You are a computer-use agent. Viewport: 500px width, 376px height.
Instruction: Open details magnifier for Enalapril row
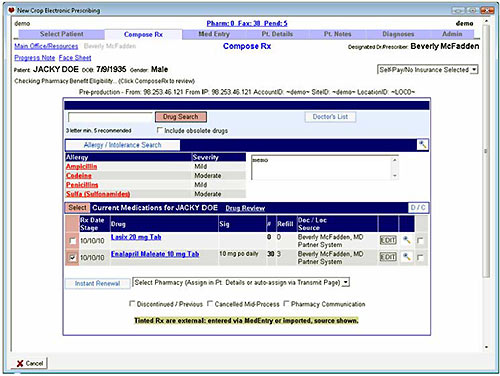tap(406, 257)
